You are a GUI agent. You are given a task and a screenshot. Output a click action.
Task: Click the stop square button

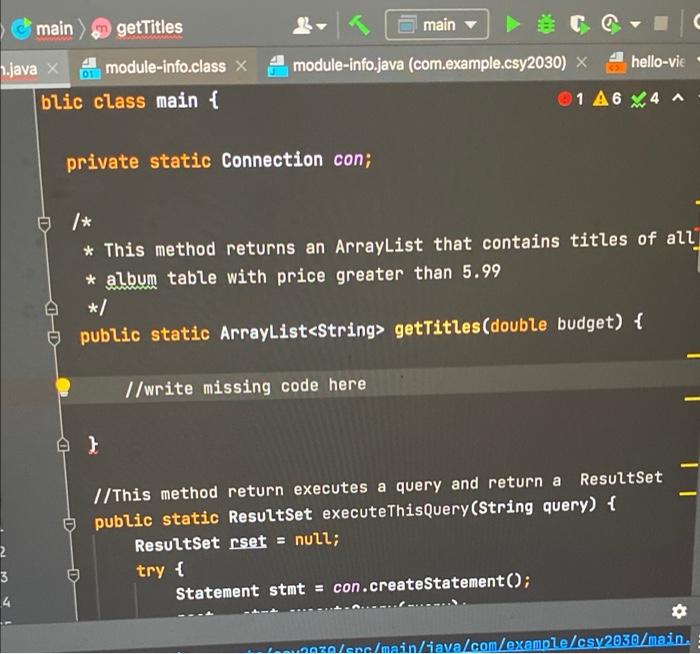(x=661, y=23)
